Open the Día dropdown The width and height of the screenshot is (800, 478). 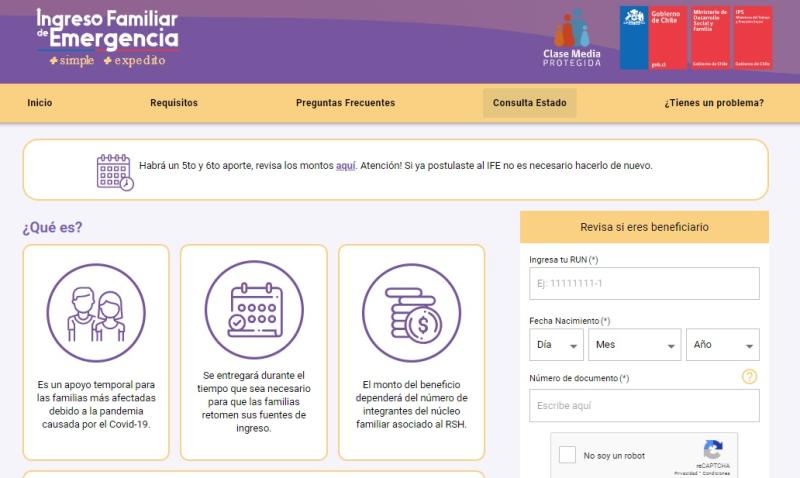point(558,344)
